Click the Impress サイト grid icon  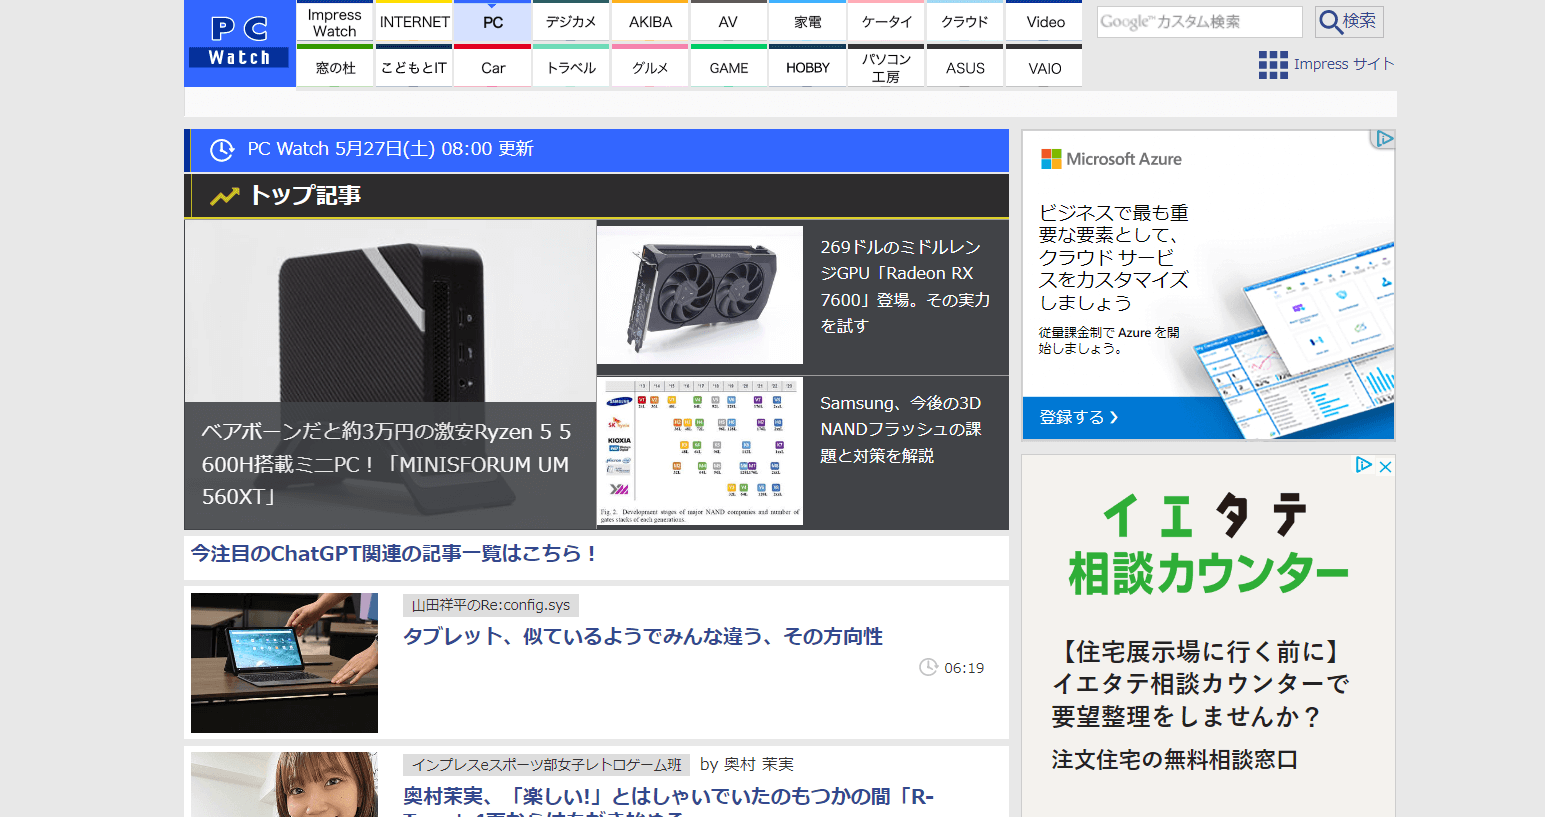pyautogui.click(x=1272, y=64)
